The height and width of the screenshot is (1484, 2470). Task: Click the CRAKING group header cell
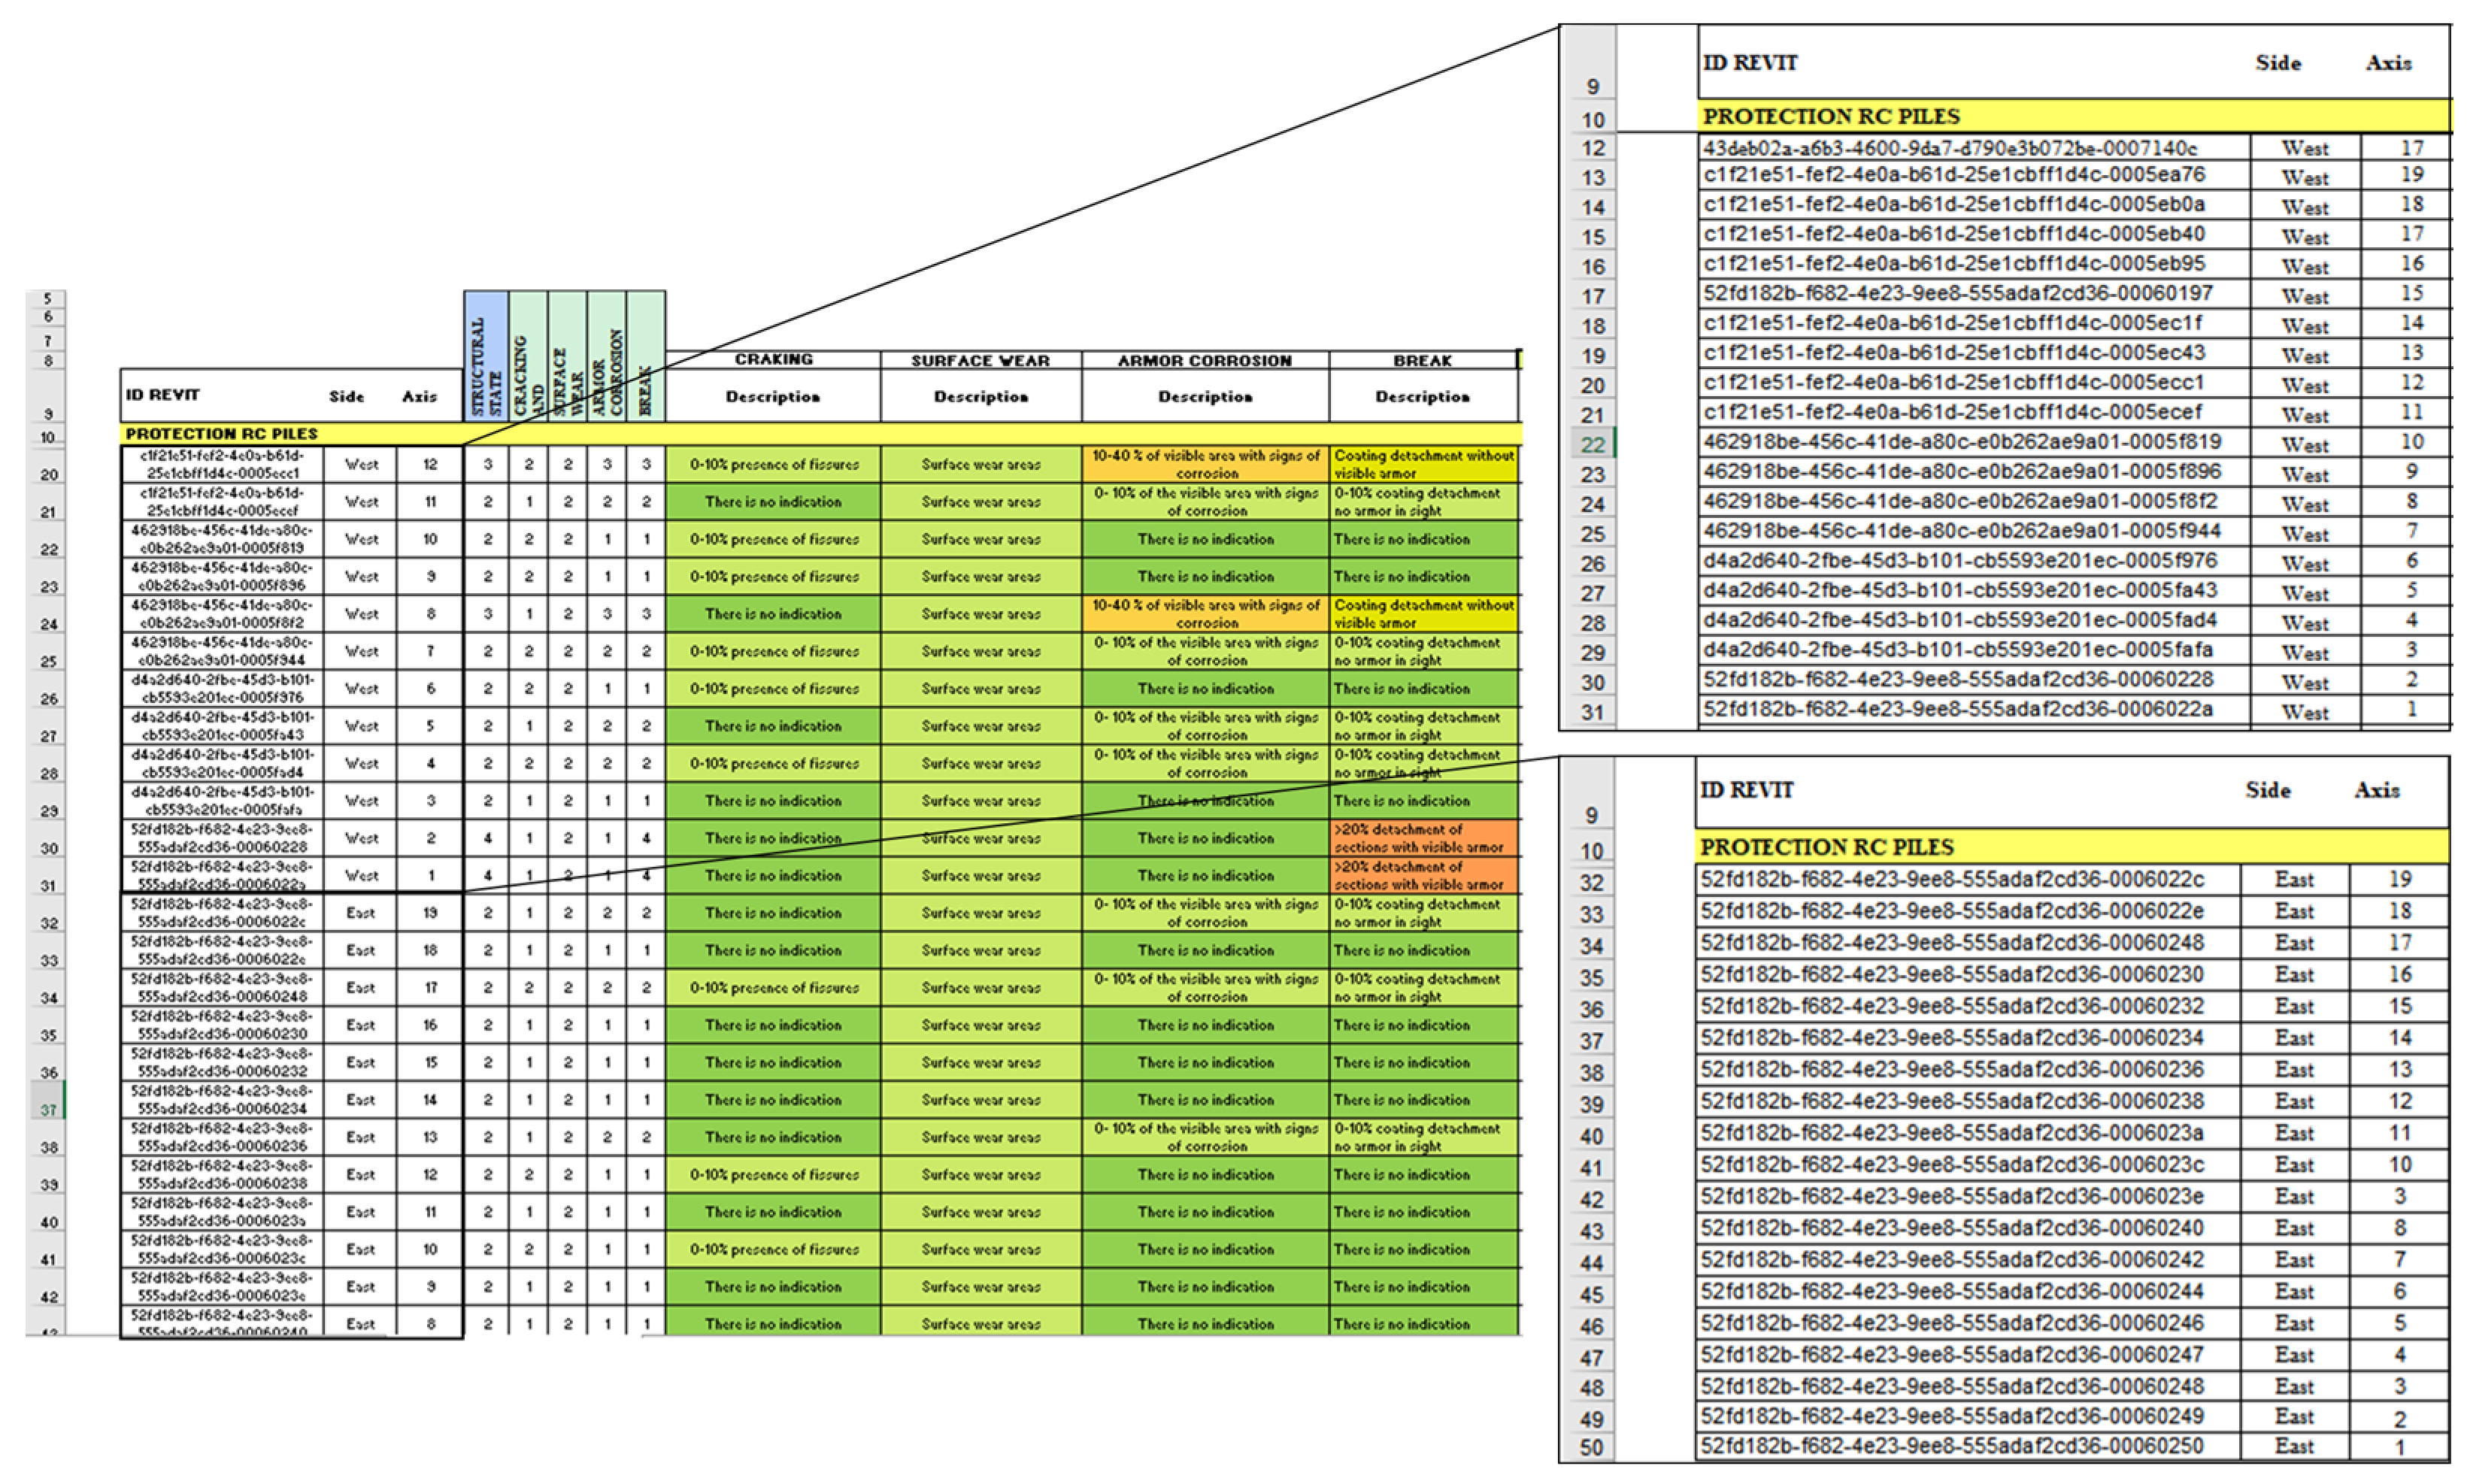coord(773,360)
